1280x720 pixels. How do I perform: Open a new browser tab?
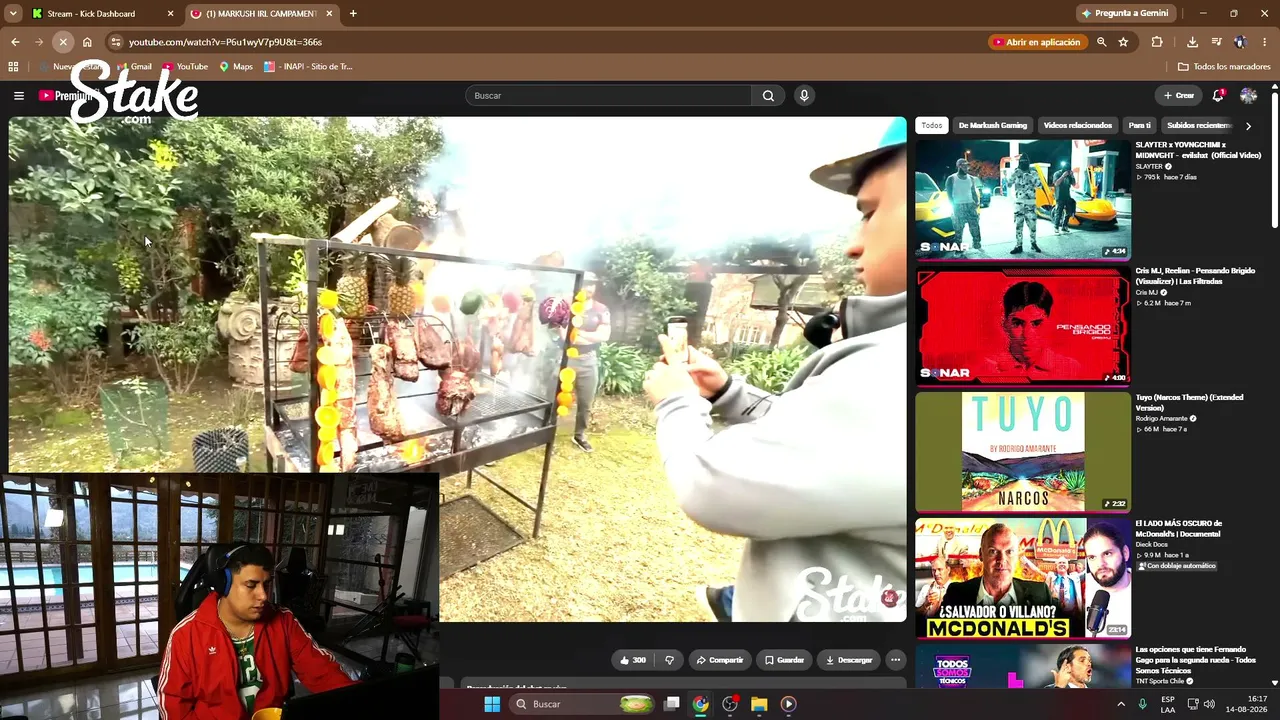353,14
